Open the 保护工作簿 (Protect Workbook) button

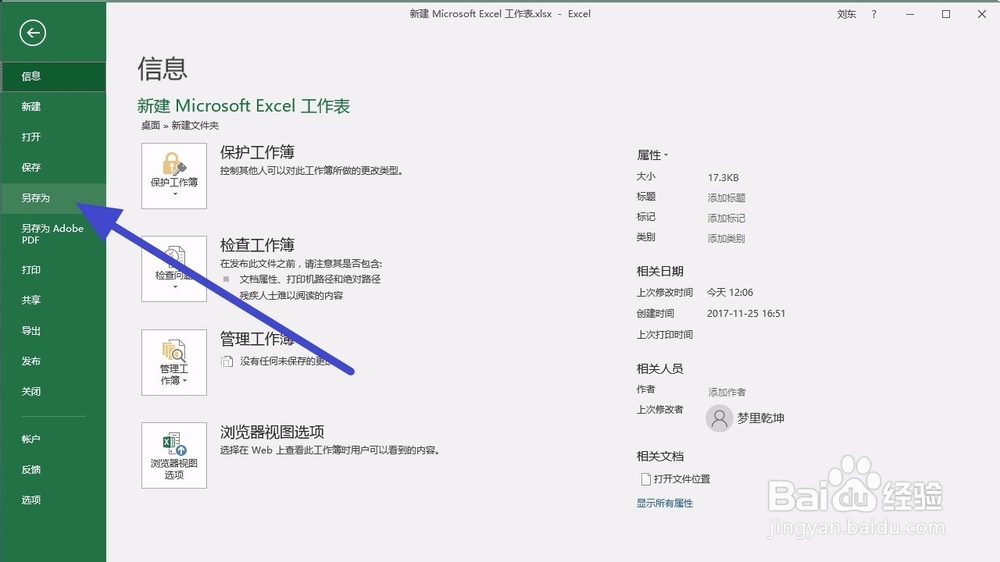pyautogui.click(x=174, y=175)
